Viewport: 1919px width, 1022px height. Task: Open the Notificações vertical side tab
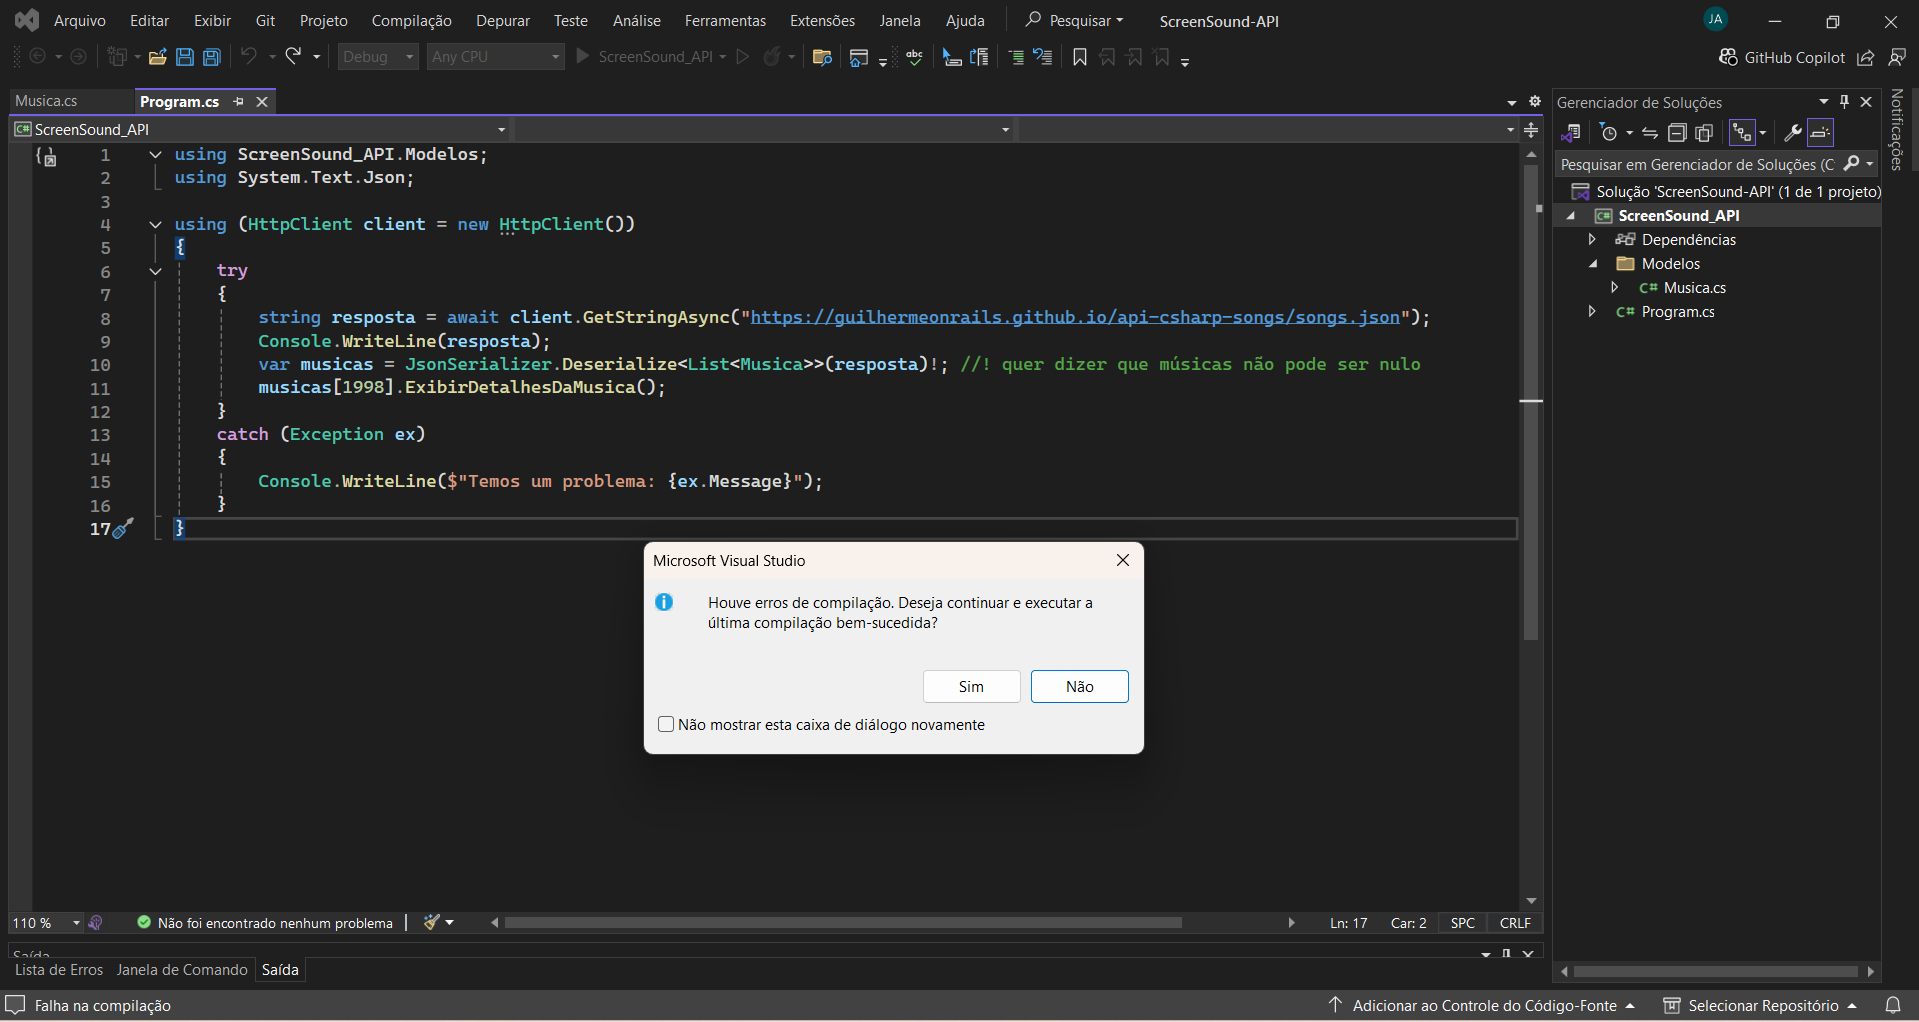coord(1897,129)
